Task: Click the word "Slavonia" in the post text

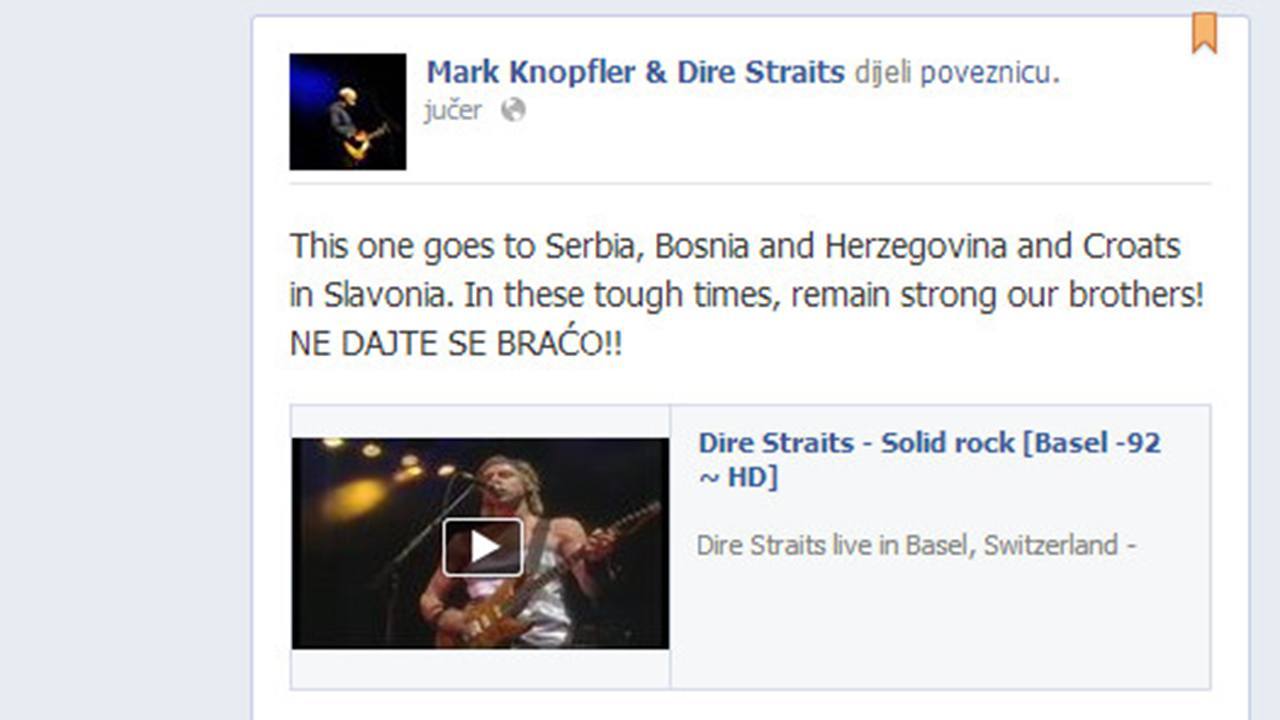Action: pos(380,295)
